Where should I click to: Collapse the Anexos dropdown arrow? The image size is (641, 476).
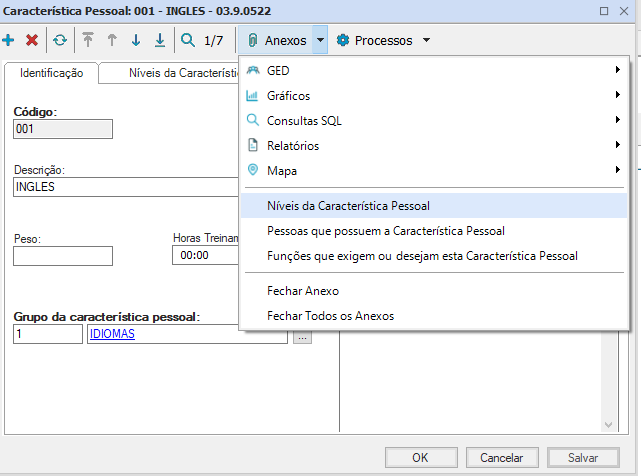pos(319,41)
